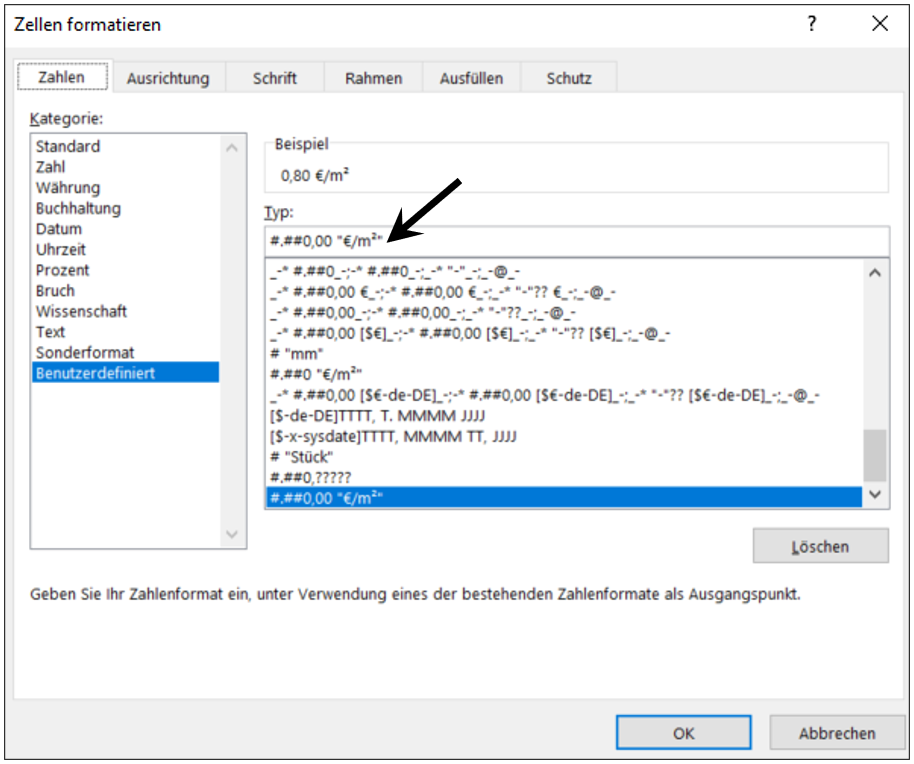This screenshot has height=764, width=914.
Task: Open the Schrift tab
Action: pyautogui.click(x=275, y=78)
